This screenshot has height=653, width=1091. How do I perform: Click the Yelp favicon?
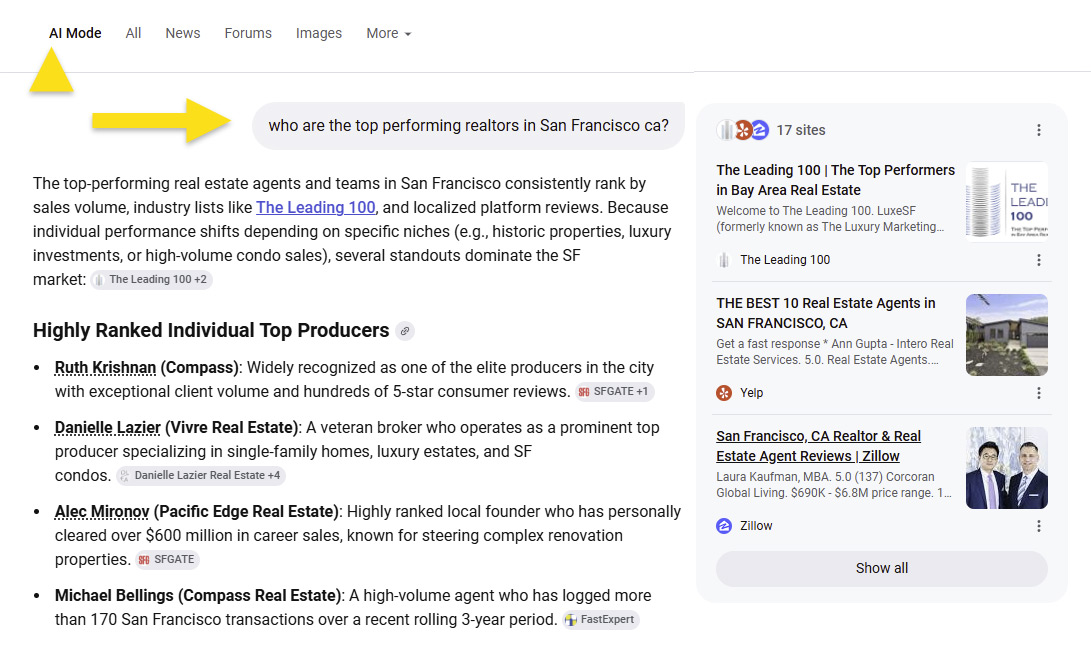click(x=724, y=393)
